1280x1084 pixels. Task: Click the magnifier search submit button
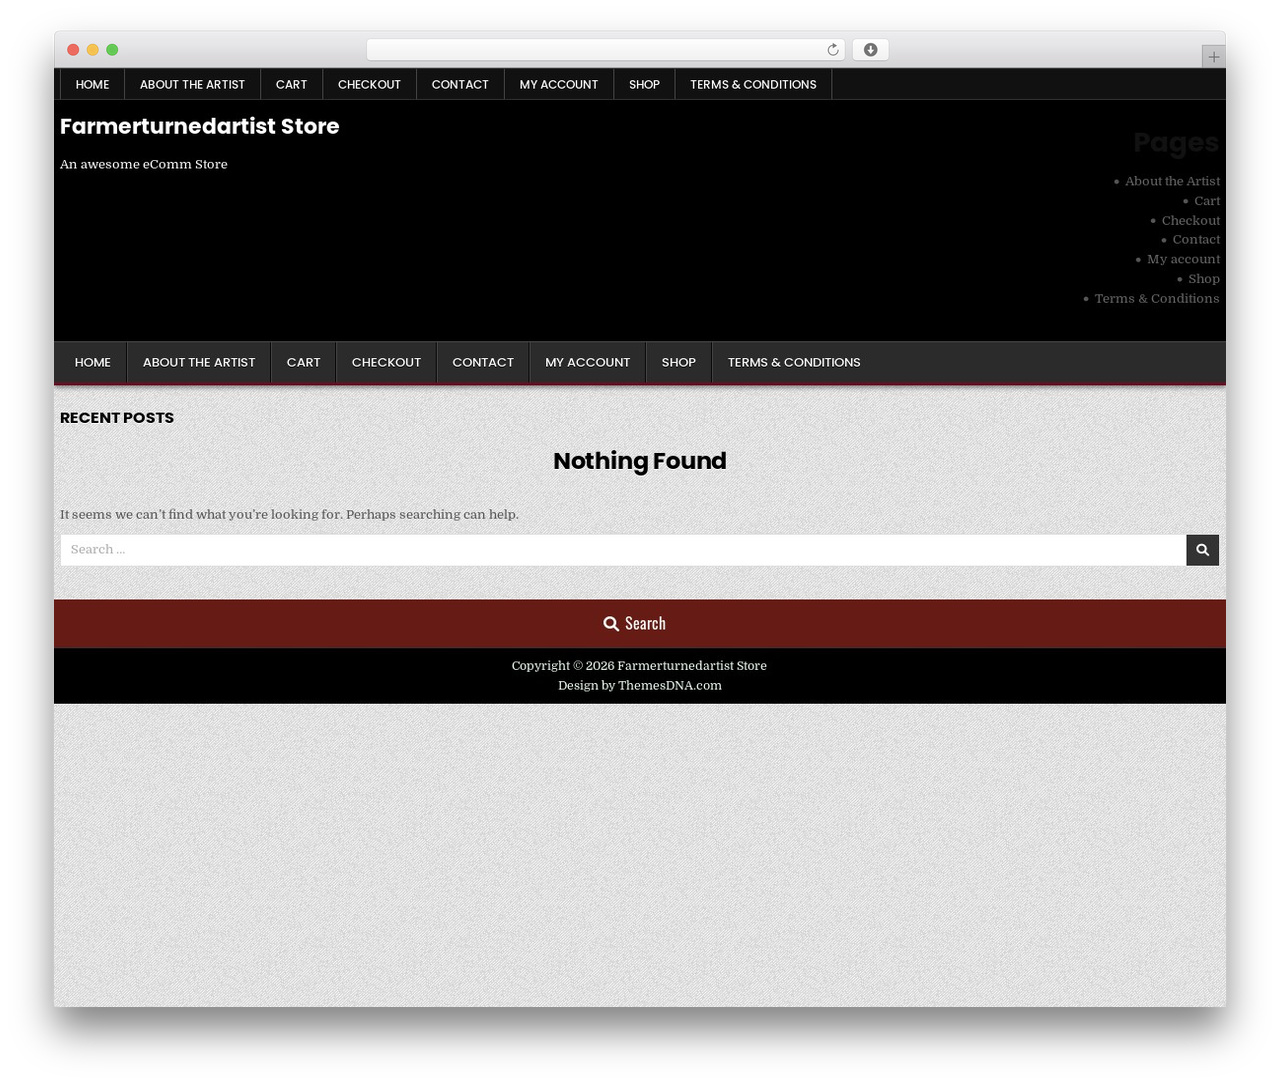tap(1203, 550)
